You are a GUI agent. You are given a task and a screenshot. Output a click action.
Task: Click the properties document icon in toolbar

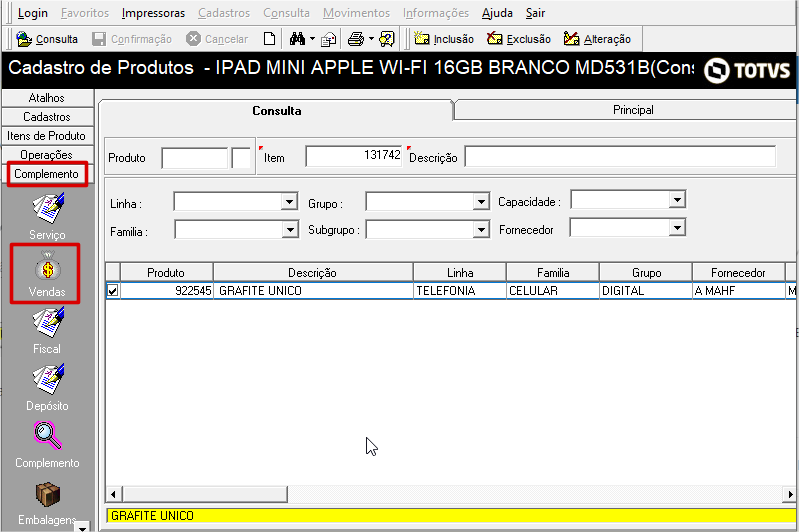click(329, 39)
